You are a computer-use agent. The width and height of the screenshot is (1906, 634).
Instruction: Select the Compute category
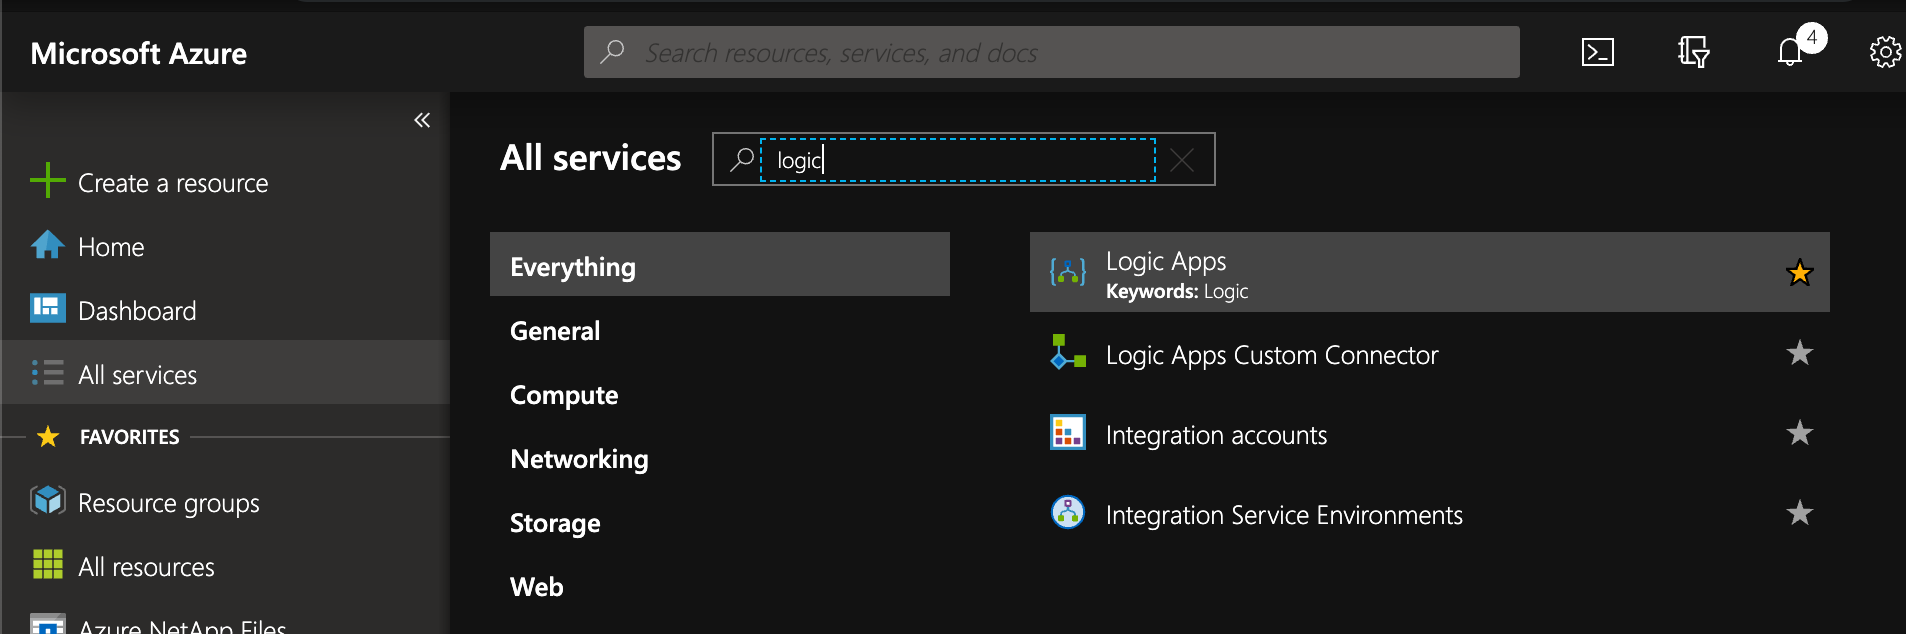[x=564, y=395]
